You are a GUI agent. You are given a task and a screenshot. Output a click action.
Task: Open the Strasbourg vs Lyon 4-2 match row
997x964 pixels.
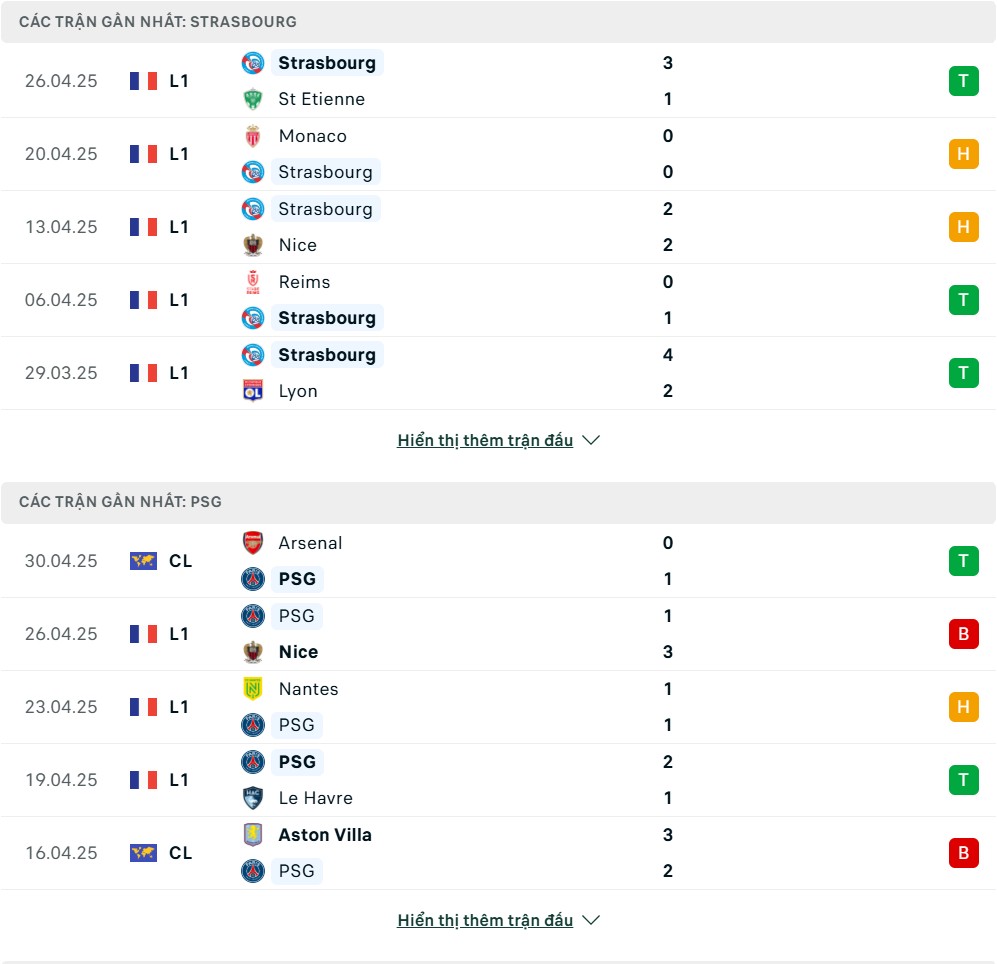point(498,373)
